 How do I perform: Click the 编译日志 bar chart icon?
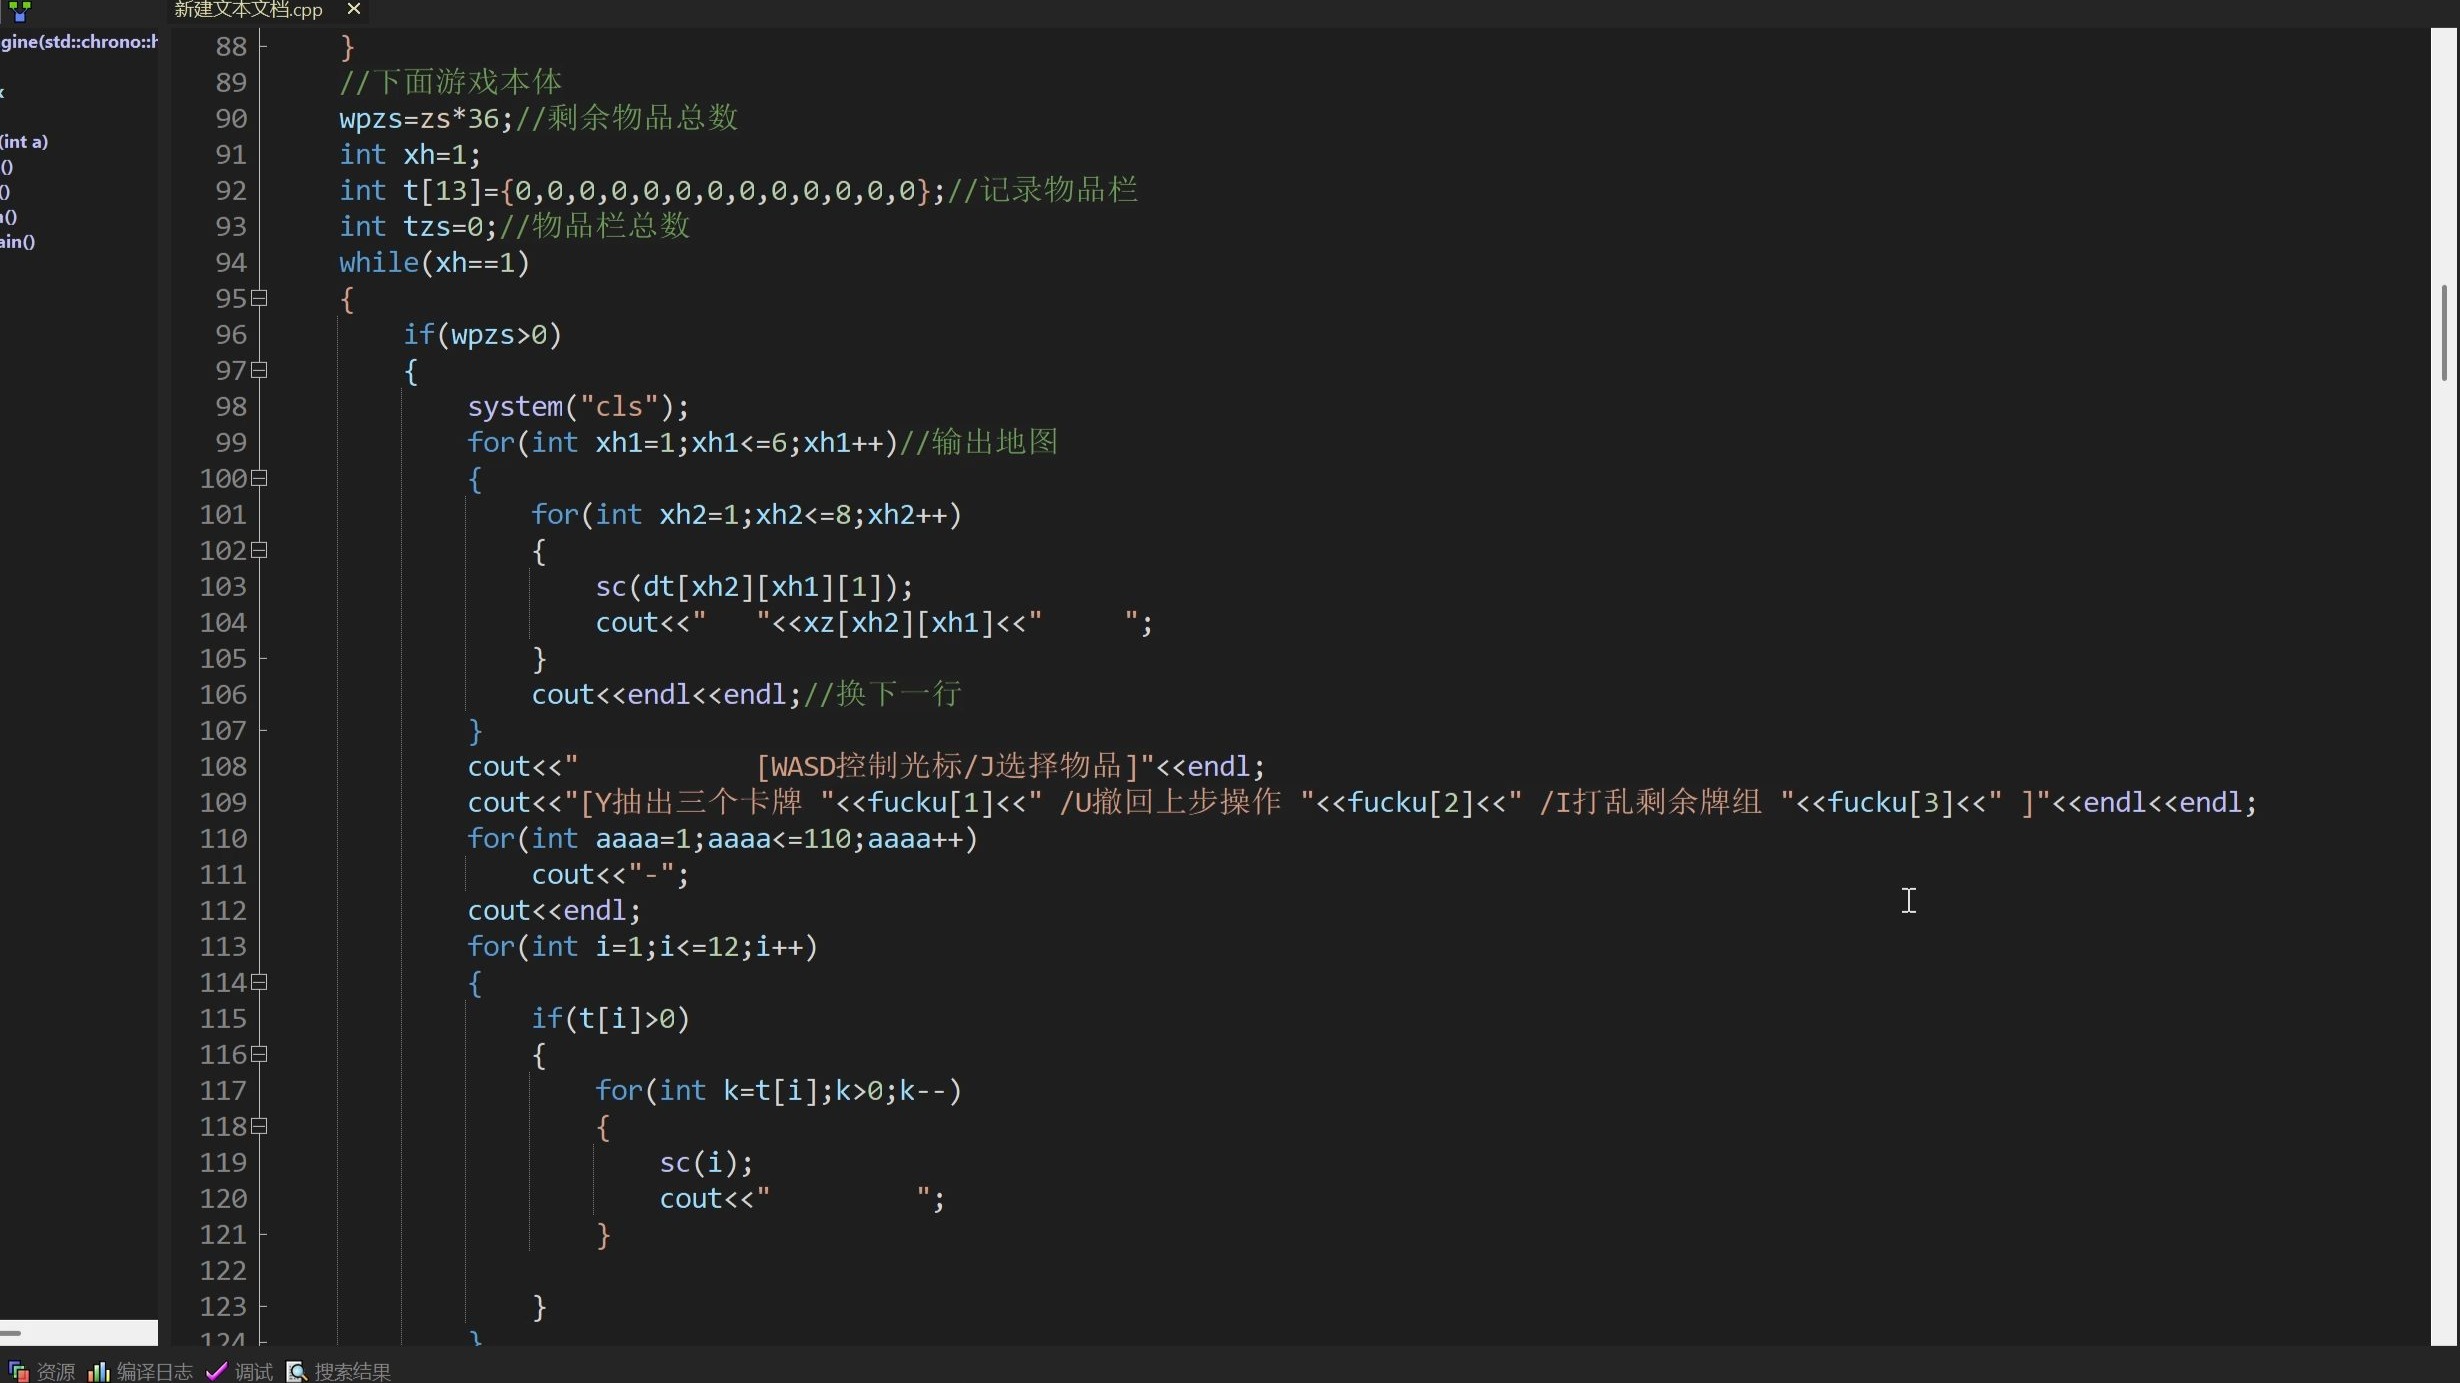click(98, 1371)
